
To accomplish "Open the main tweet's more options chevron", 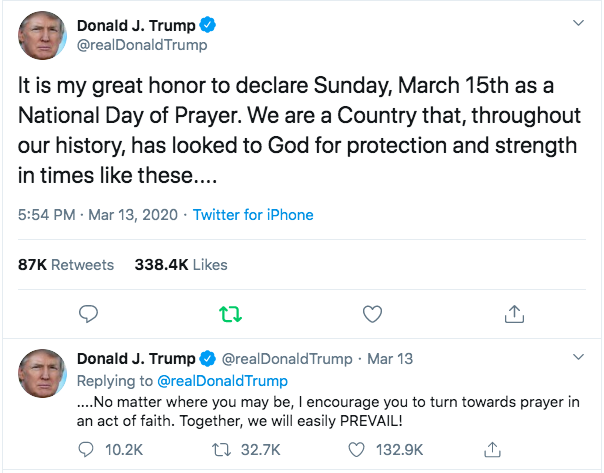I will click(x=578, y=23).
